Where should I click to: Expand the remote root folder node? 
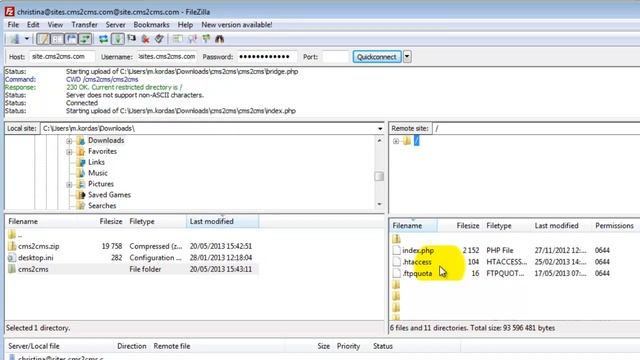point(396,141)
